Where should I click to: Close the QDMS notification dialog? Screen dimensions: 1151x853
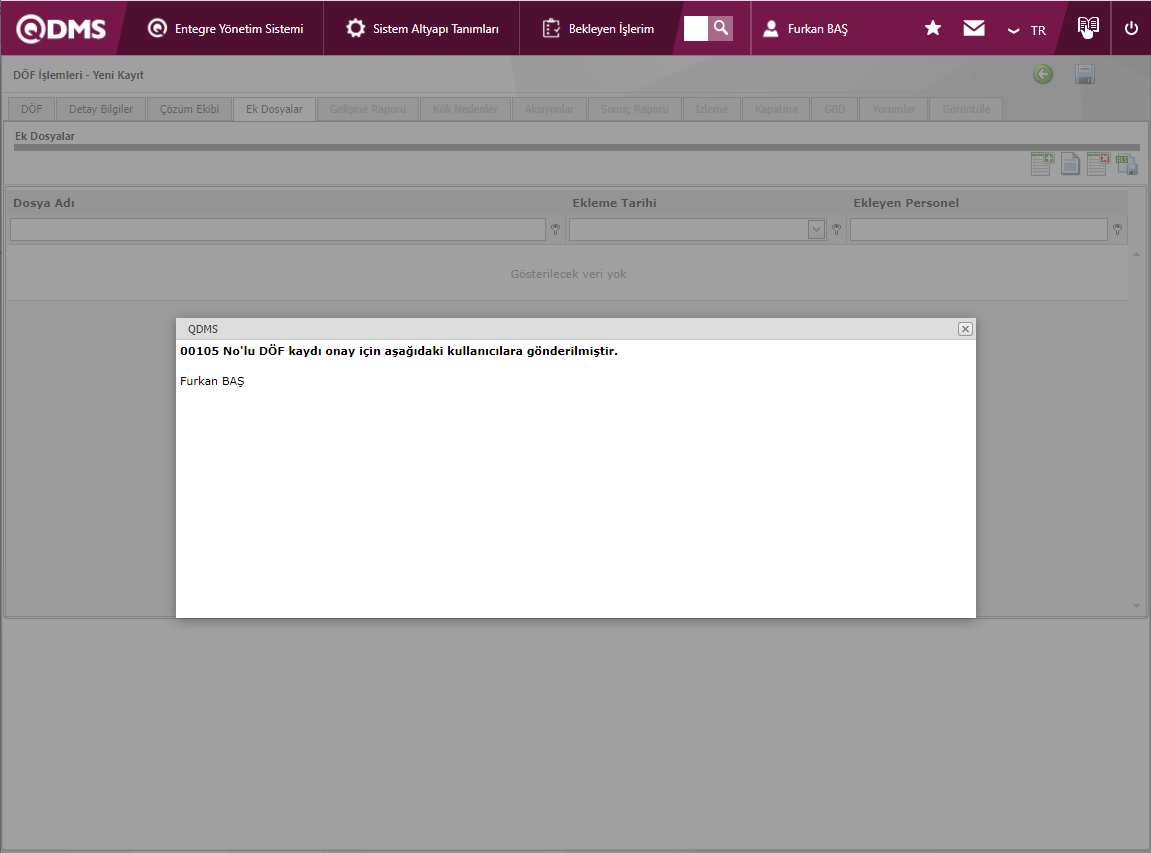pos(965,329)
